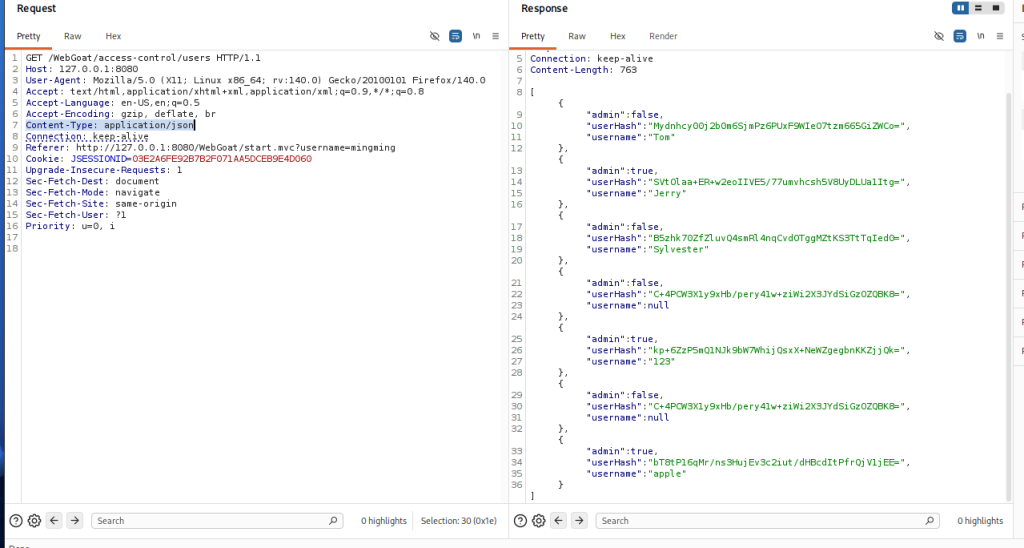Toggle word wrap icon in Request panel
The image size is (1024, 548).
[x=455, y=36]
